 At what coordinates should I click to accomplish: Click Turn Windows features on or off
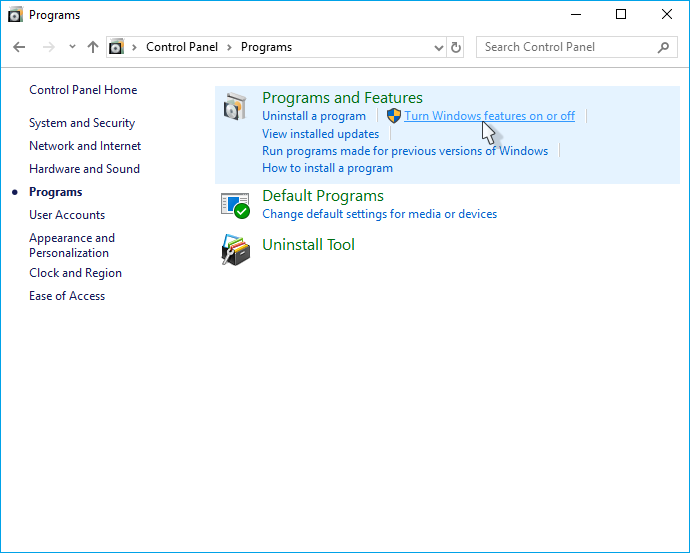coord(489,116)
